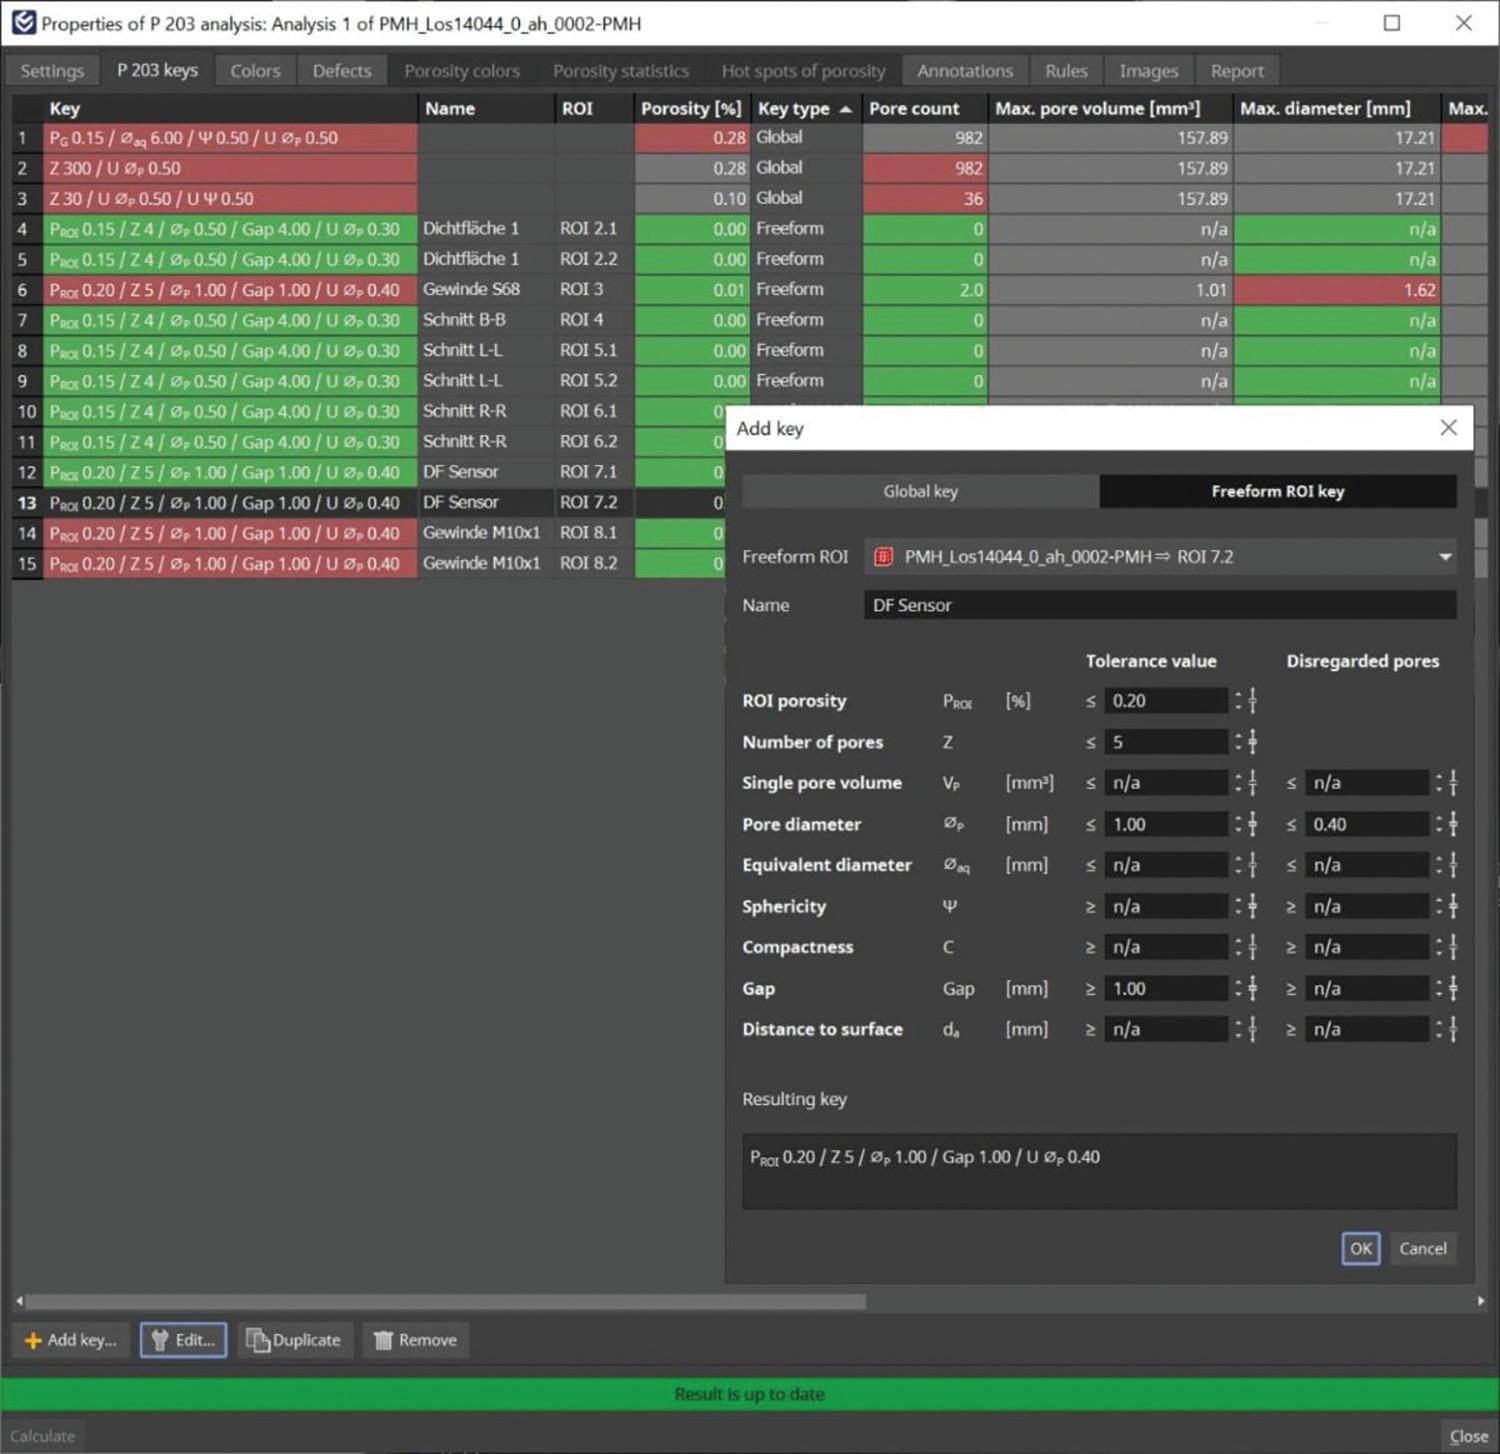Select the Freeform ROI key toggle
Image resolution: width=1500 pixels, height=1454 pixels.
(1277, 491)
